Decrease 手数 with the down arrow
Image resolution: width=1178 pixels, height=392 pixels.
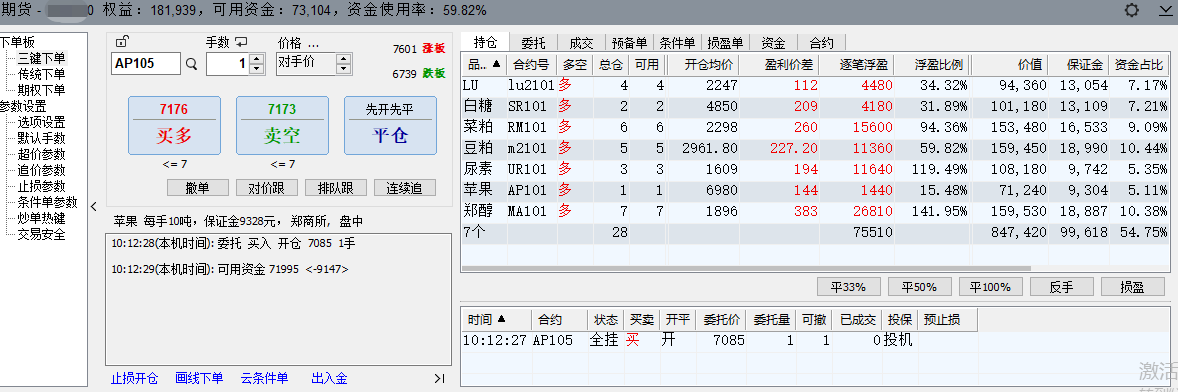point(257,69)
